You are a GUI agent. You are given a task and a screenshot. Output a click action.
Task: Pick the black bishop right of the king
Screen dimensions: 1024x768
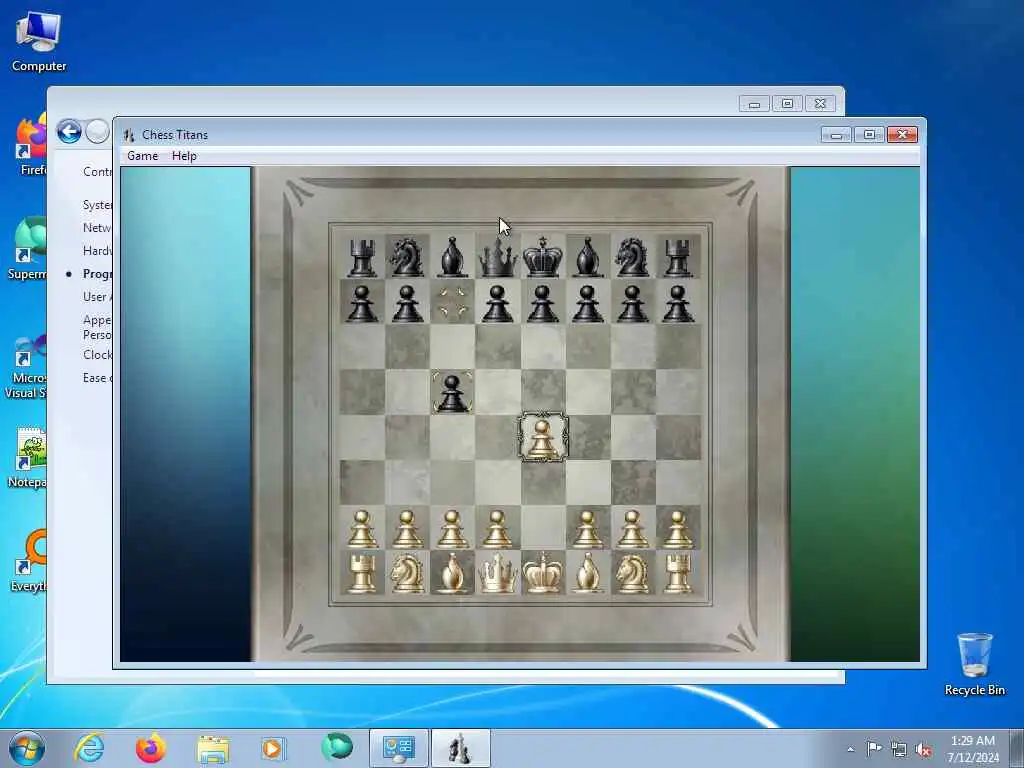tap(587, 257)
